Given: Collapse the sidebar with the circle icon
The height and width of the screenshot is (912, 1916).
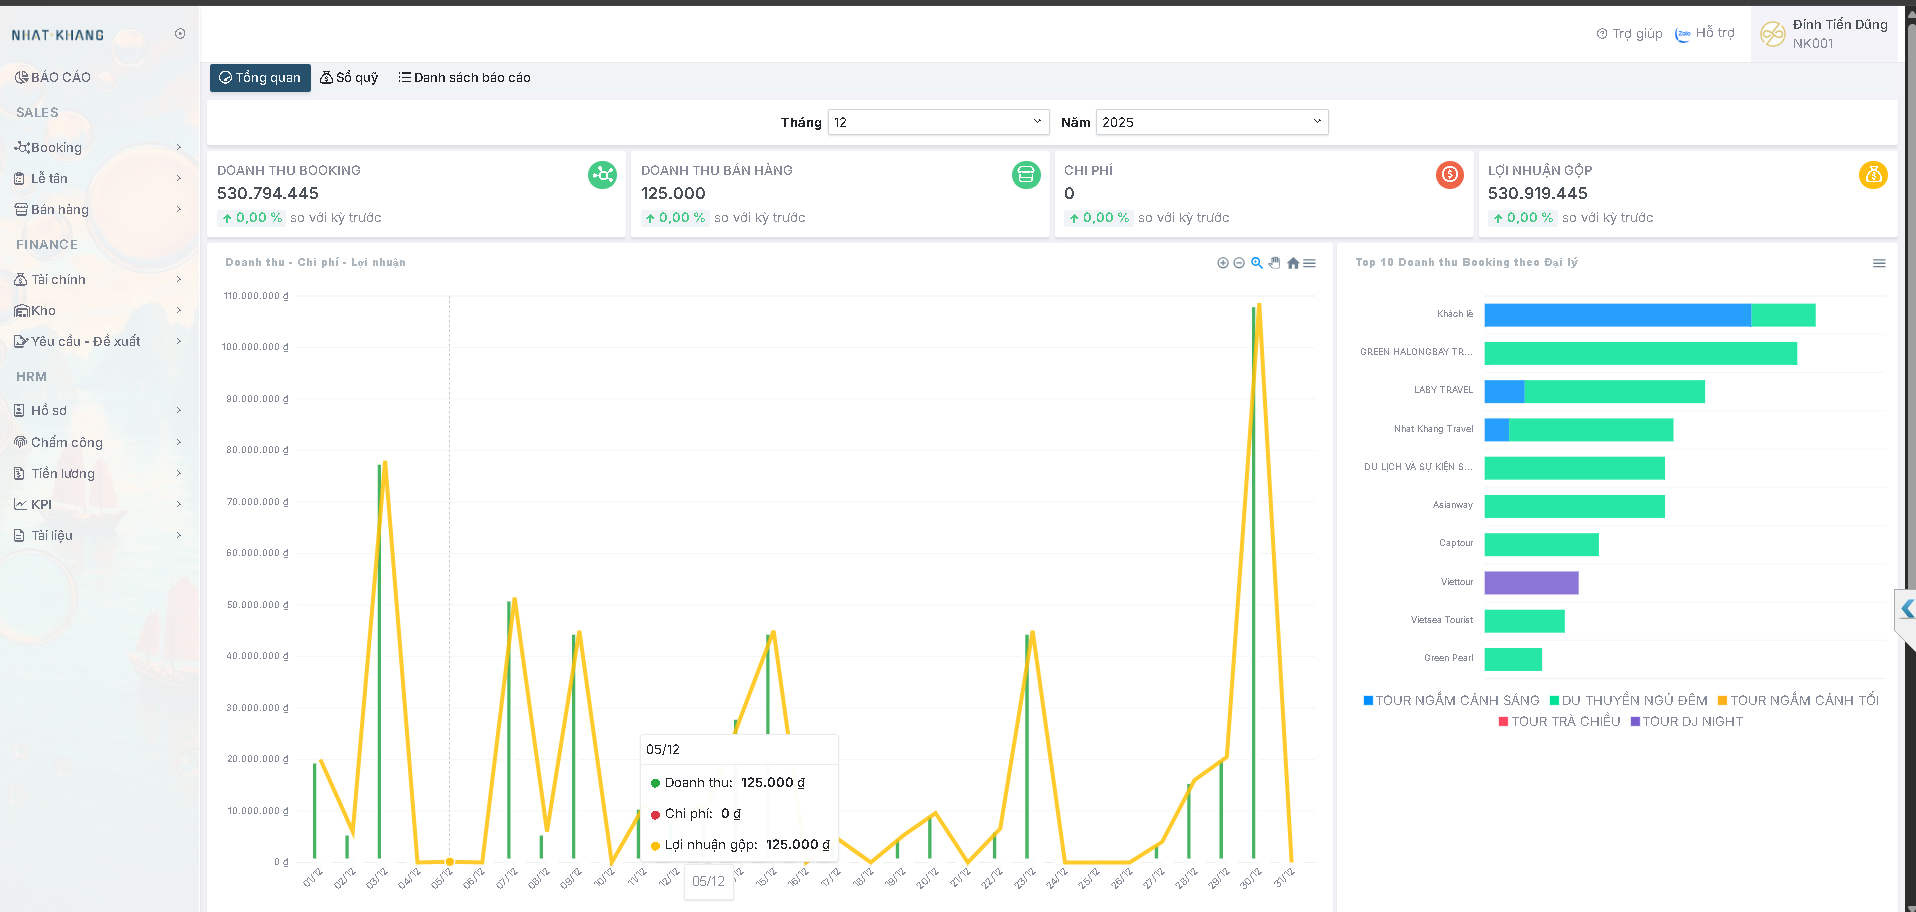Looking at the screenshot, I should (180, 34).
